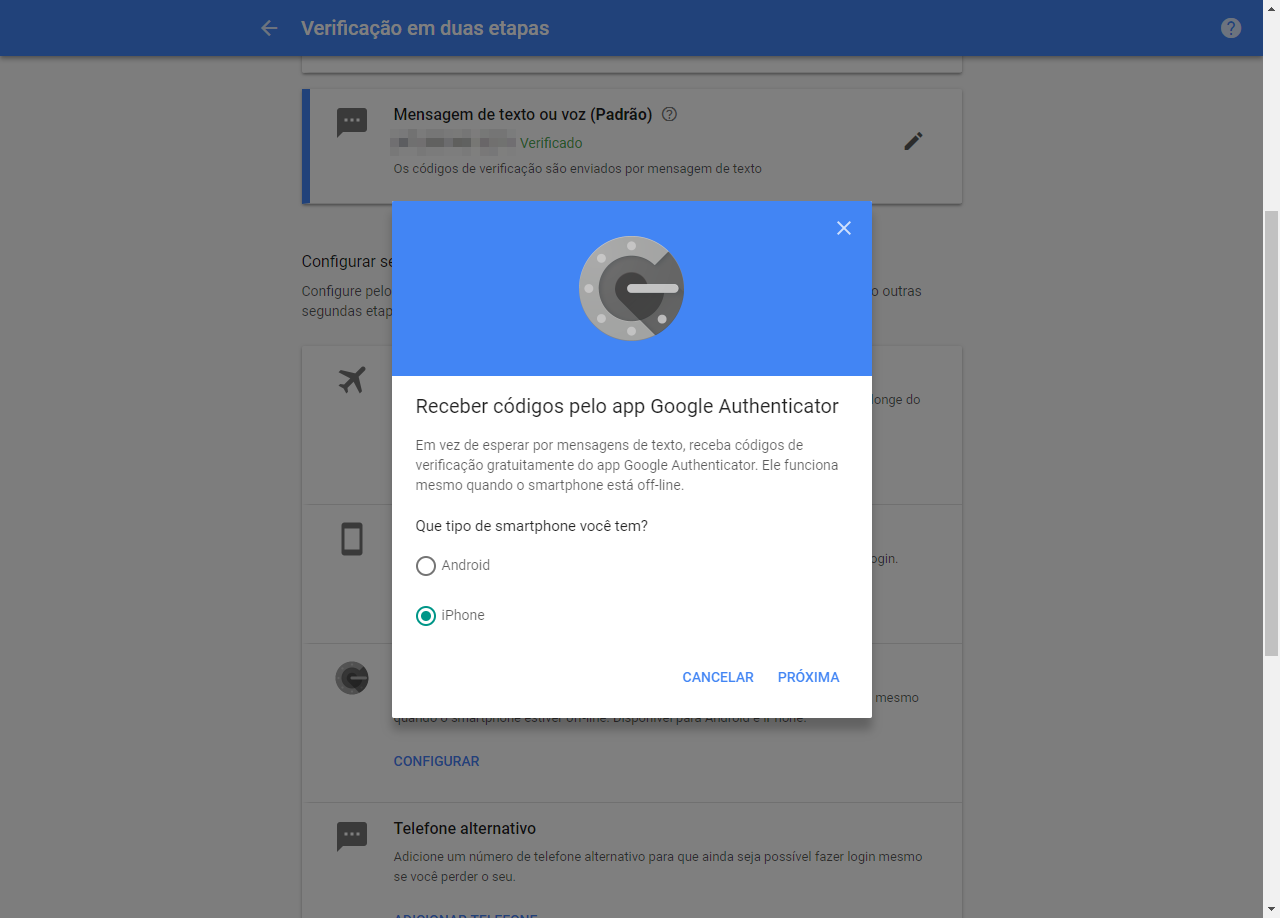Click the Mensagem de texto ou voz (Padrão) heading

[523, 115]
